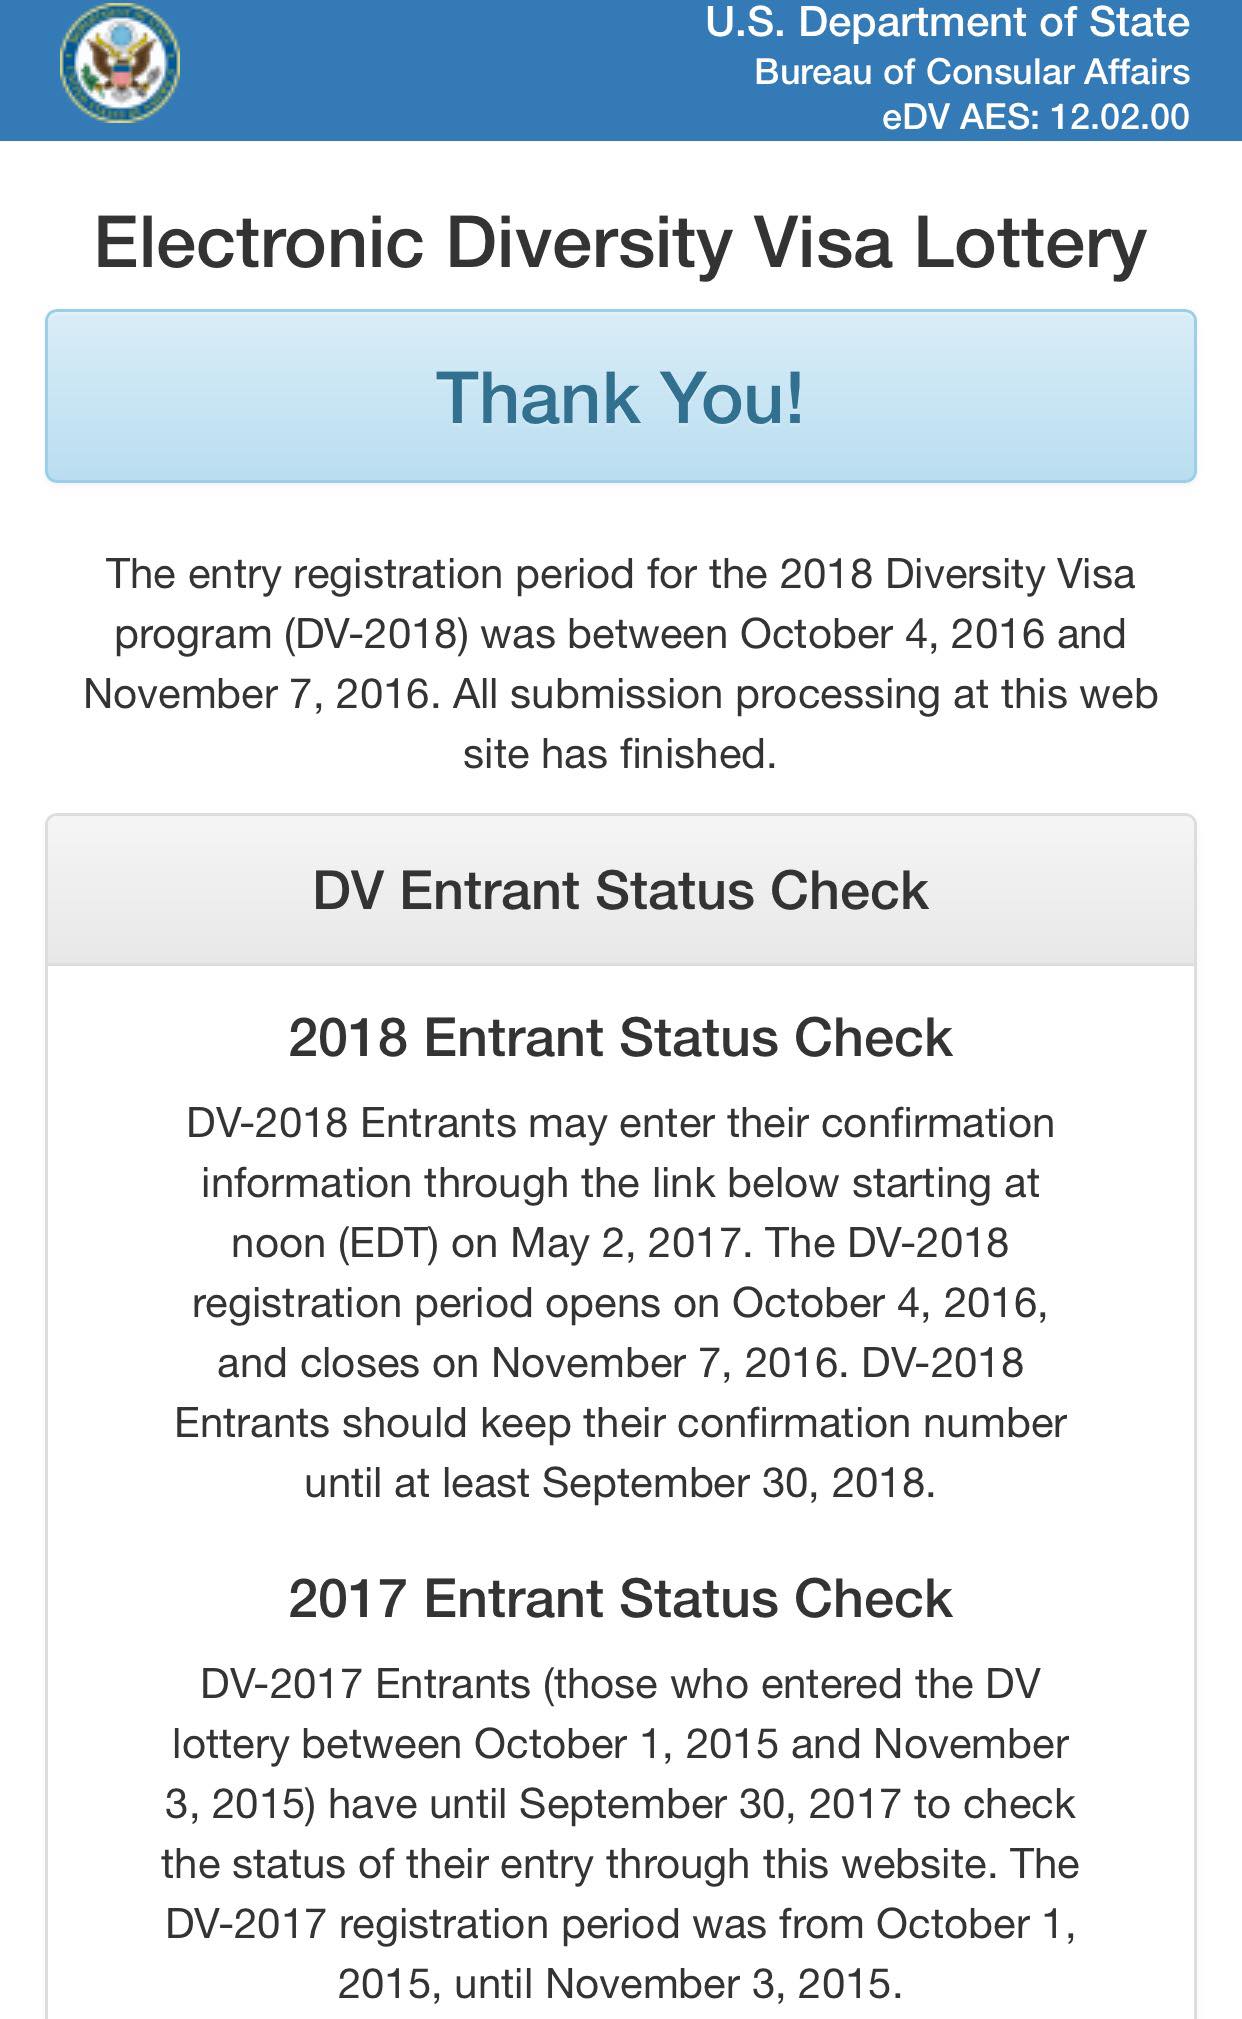Click the 'September 30, 2017 to check' text
This screenshot has height=2019, width=1242.
click(x=797, y=1804)
